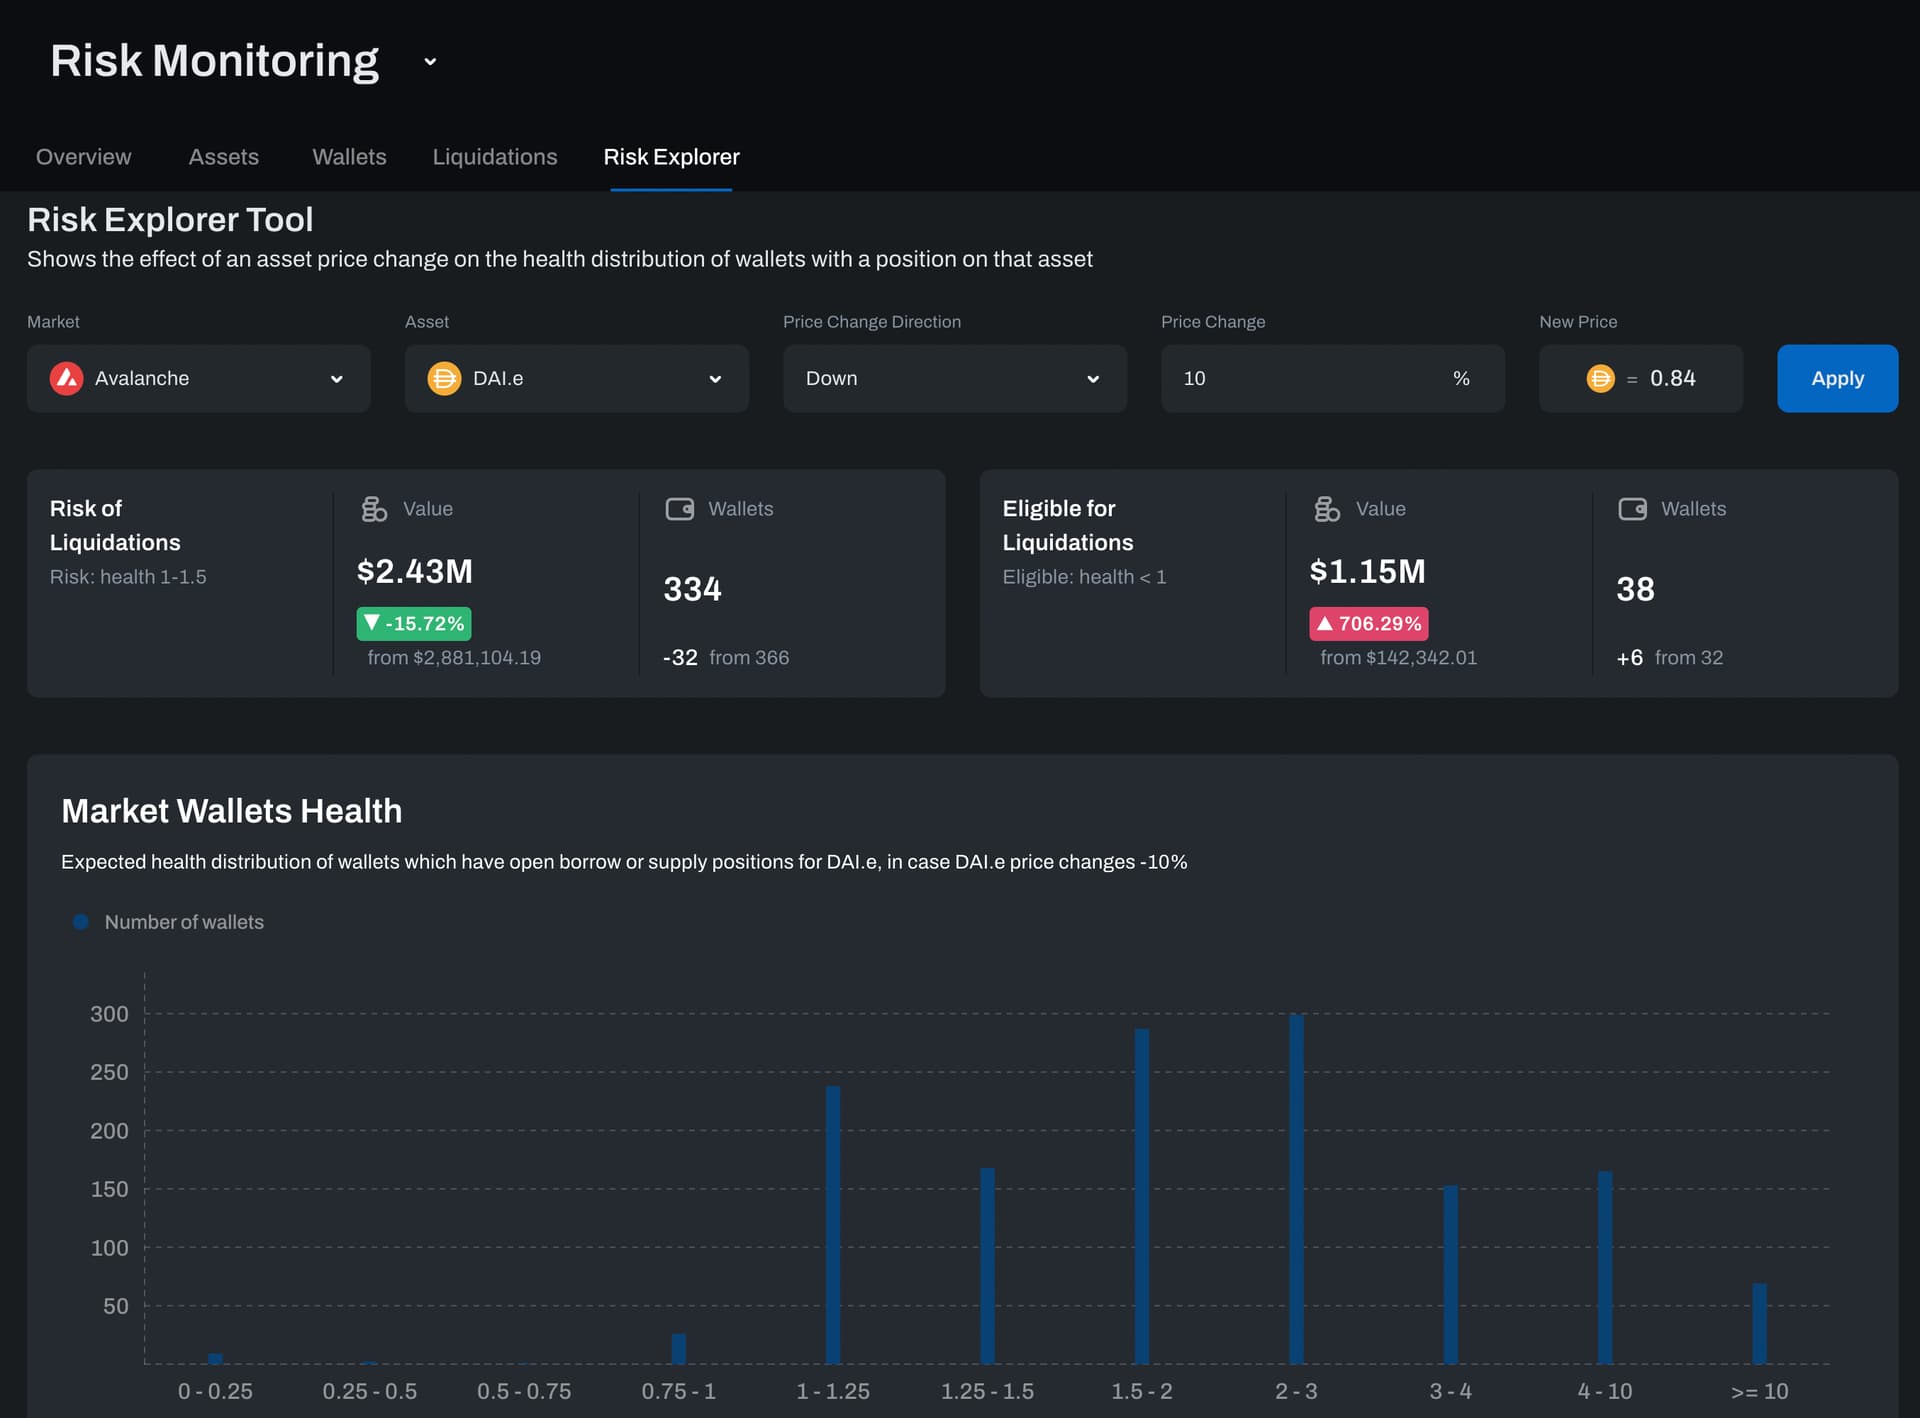Click the 2 - 3 health range bar
The width and height of the screenshot is (1920, 1418).
point(1296,1190)
